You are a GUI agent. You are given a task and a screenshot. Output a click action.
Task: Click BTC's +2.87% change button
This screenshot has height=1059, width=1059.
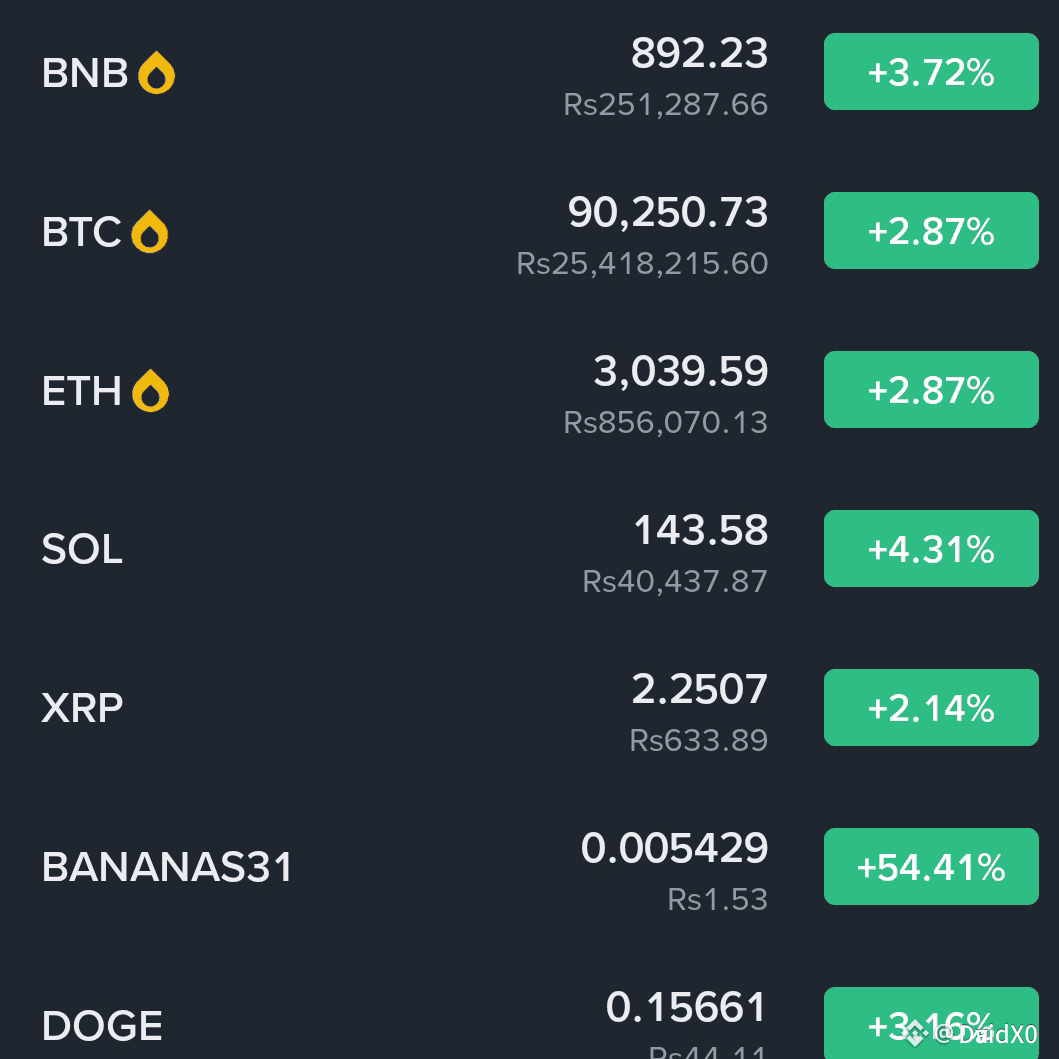[931, 231]
